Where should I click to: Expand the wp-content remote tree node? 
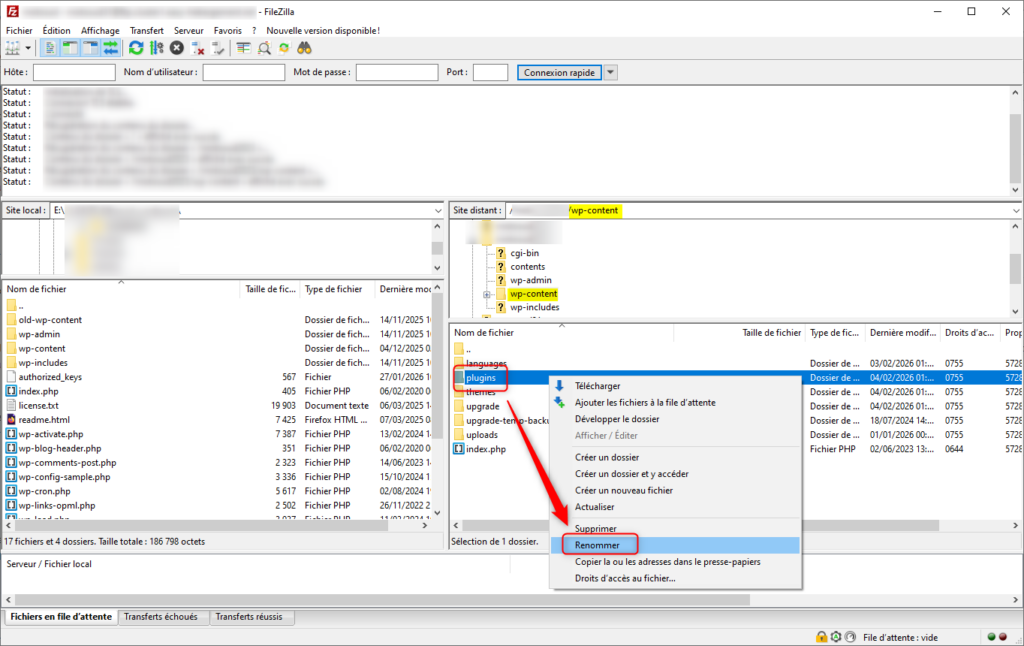(x=487, y=295)
